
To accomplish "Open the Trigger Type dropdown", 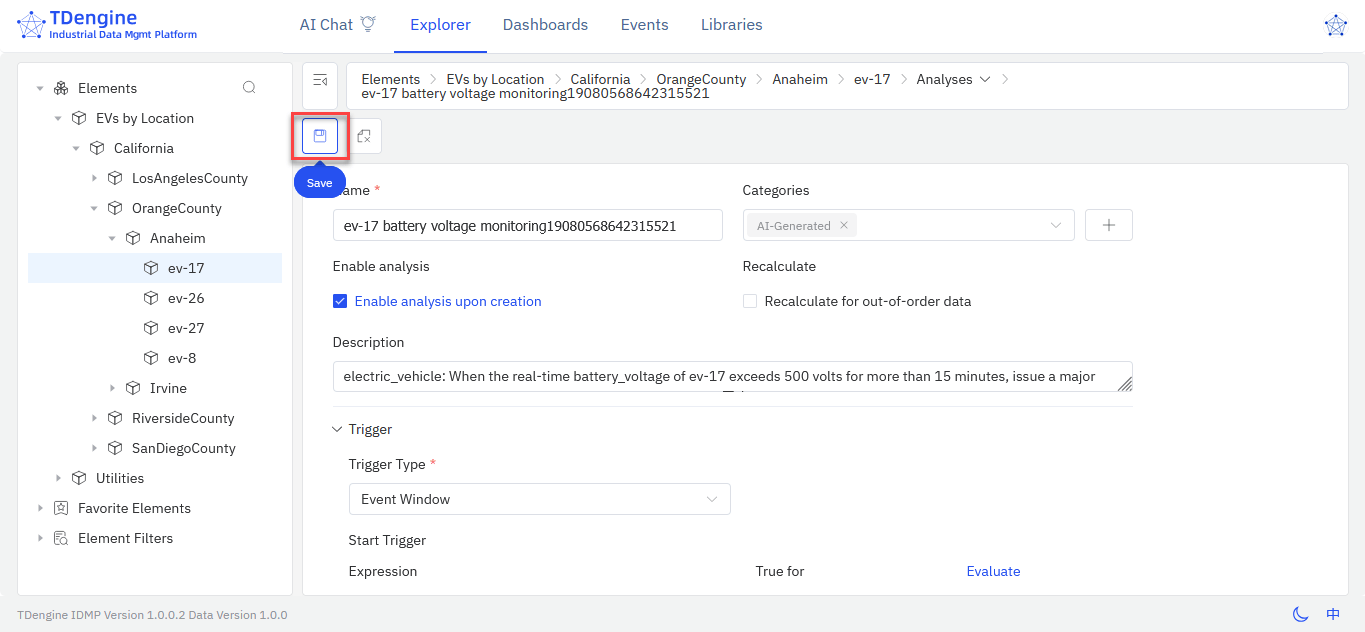I will [539, 499].
